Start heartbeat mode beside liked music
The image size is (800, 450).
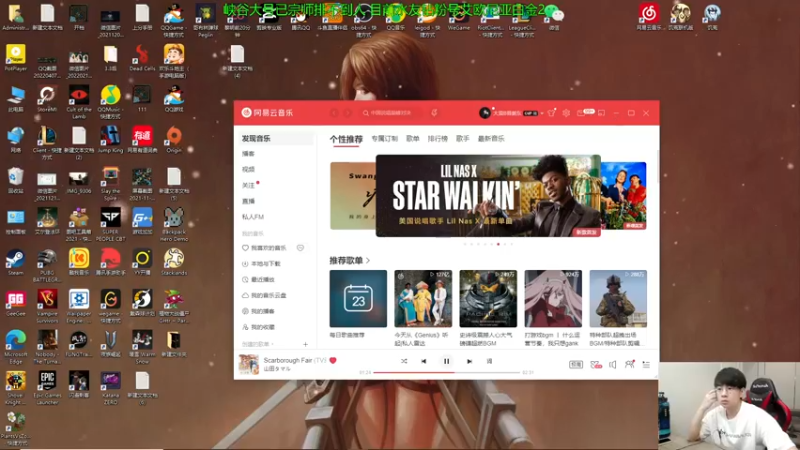pyautogui.click(x=301, y=248)
